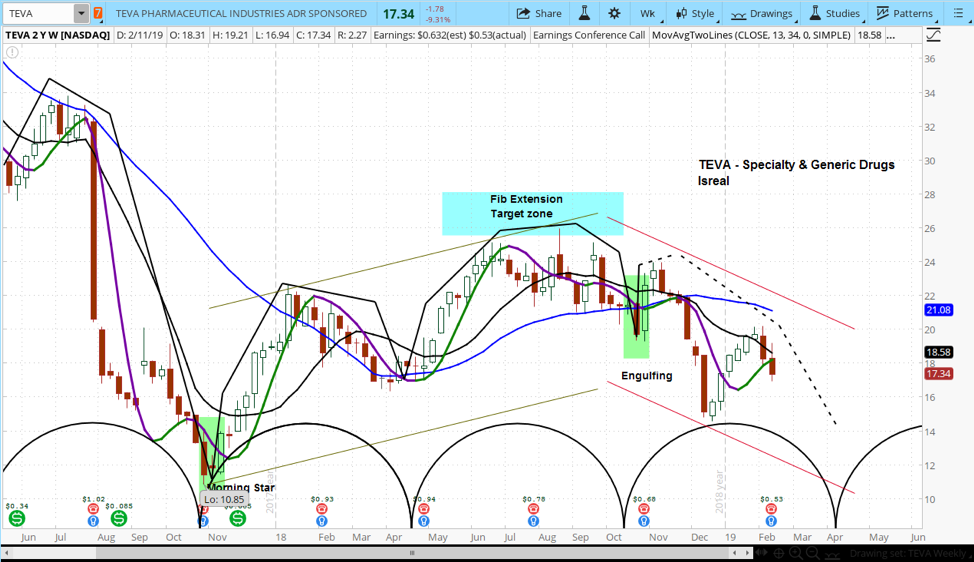Click the 17.34 last price in header
The height and width of the screenshot is (562, 974).
[399, 13]
